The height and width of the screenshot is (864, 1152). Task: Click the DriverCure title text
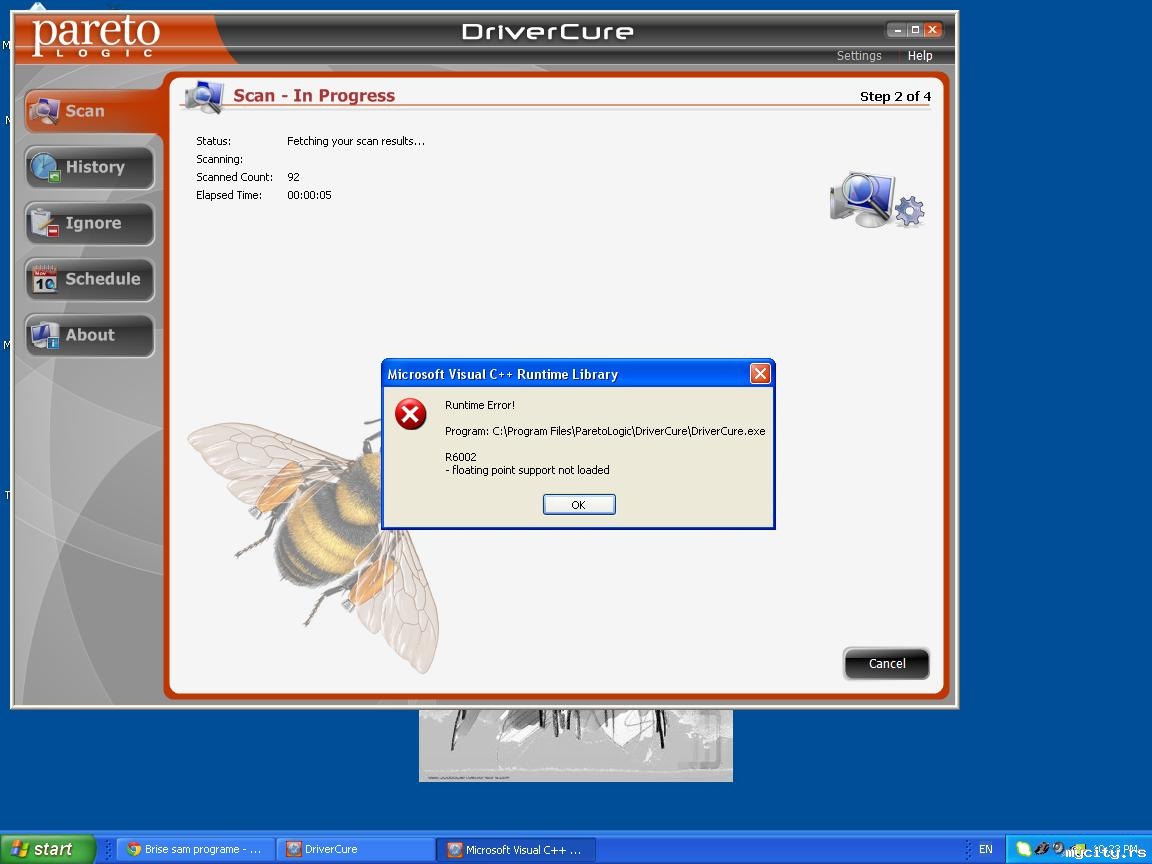click(x=547, y=32)
